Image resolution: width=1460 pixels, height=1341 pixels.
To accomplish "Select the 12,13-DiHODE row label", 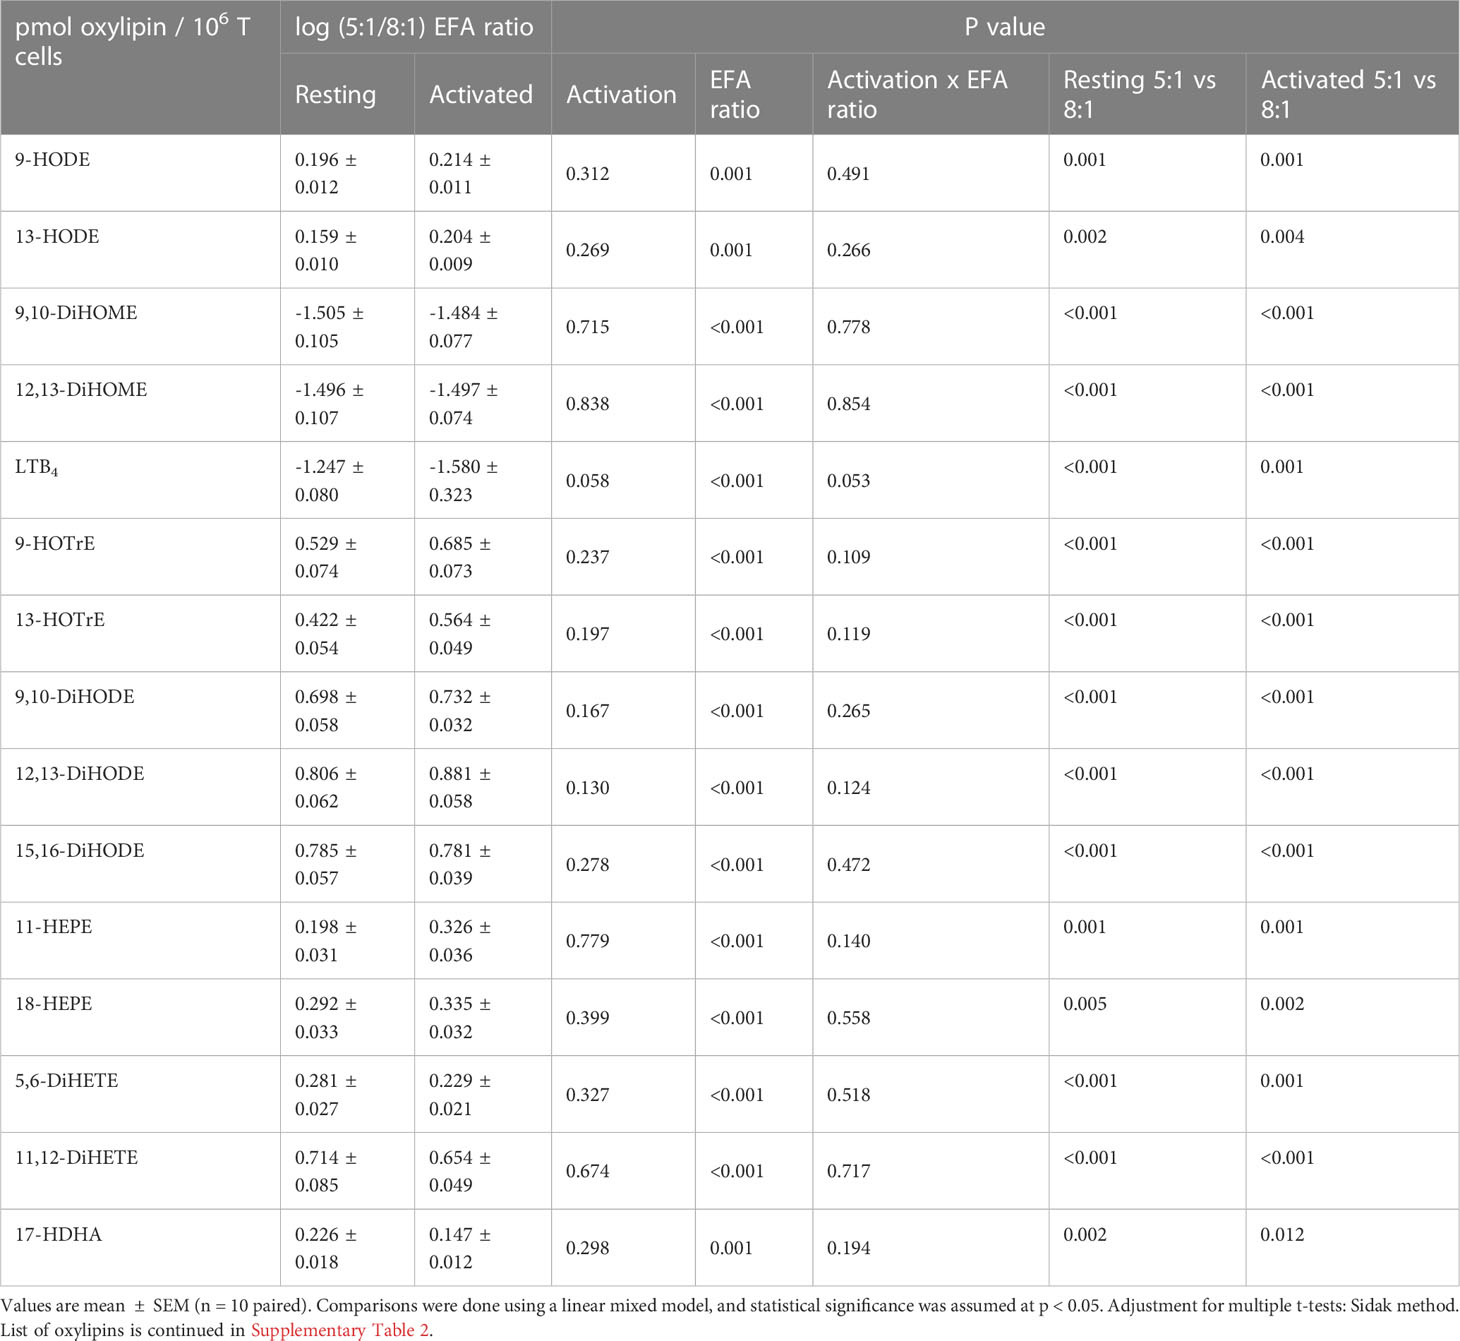I will [x=80, y=774].
